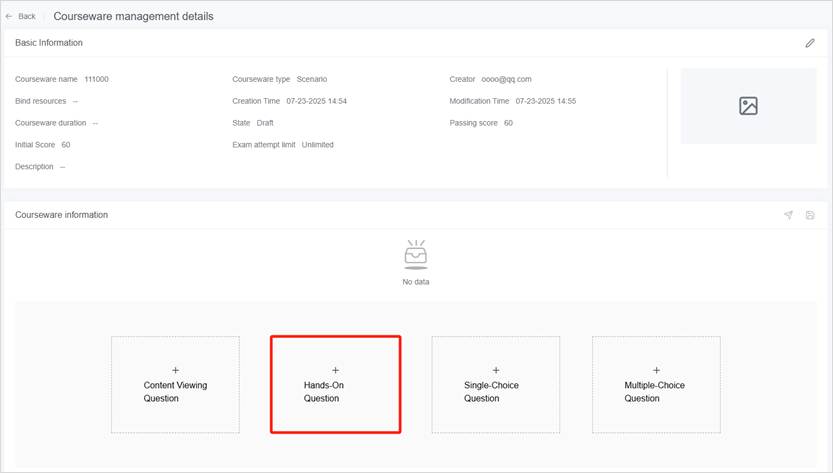Click the Modification Time value
The image size is (833, 473).
[x=545, y=101]
